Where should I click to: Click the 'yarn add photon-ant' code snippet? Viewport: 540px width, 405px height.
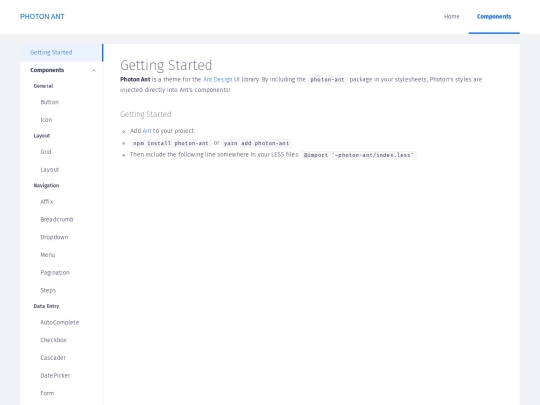click(257, 143)
